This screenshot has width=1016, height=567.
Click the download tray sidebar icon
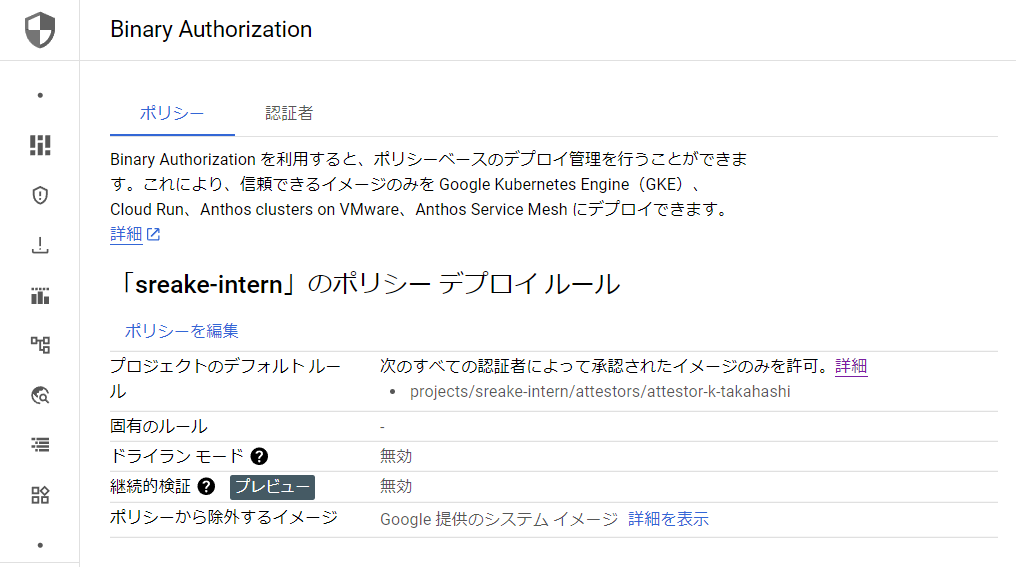40,245
